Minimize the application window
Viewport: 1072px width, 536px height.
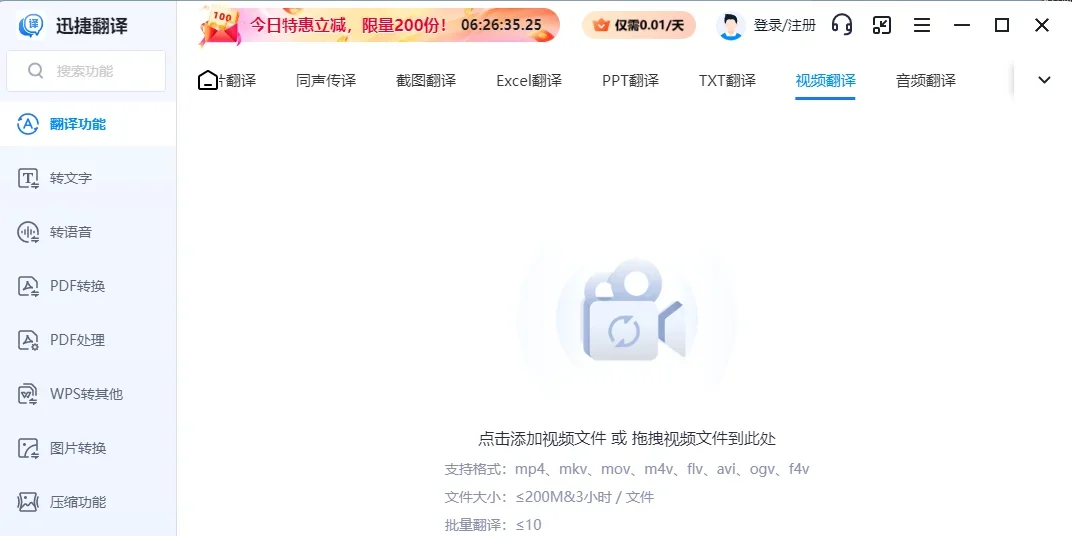(x=962, y=25)
